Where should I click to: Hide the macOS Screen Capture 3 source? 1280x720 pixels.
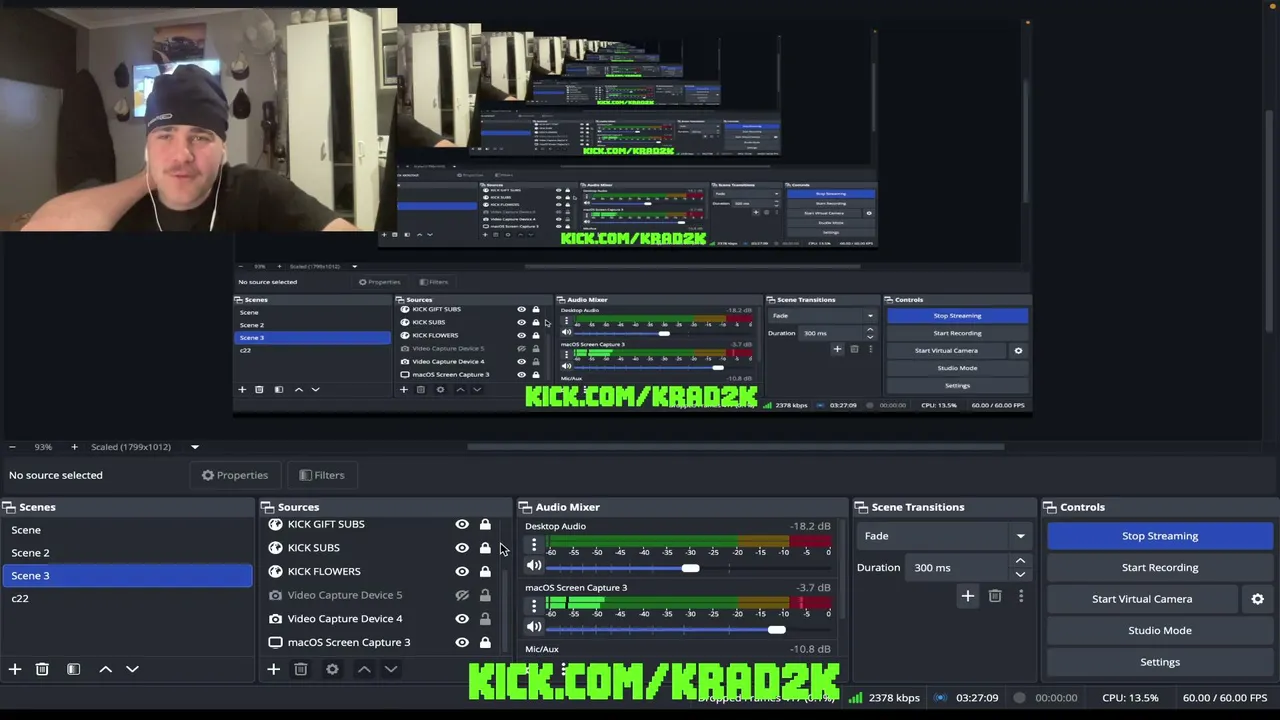[x=462, y=642]
